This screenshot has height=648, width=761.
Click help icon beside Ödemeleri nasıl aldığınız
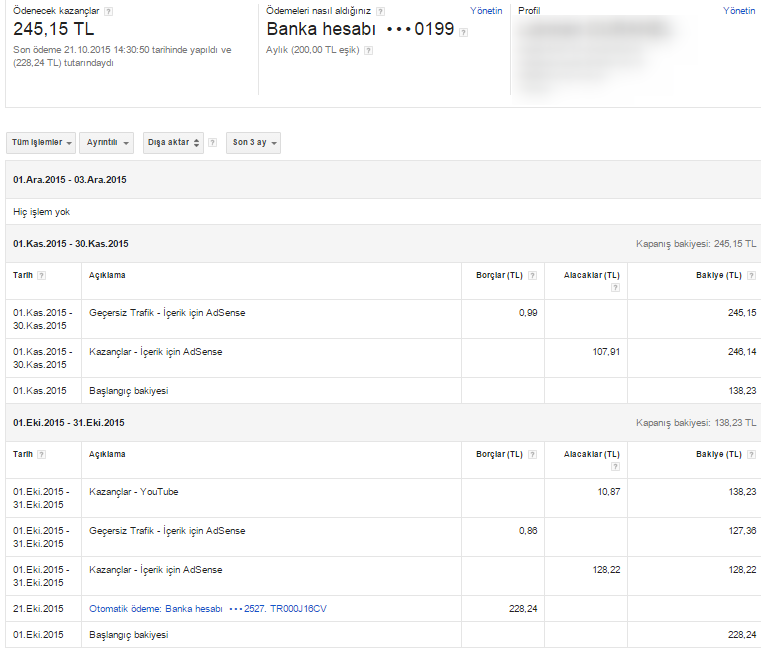coord(380,11)
